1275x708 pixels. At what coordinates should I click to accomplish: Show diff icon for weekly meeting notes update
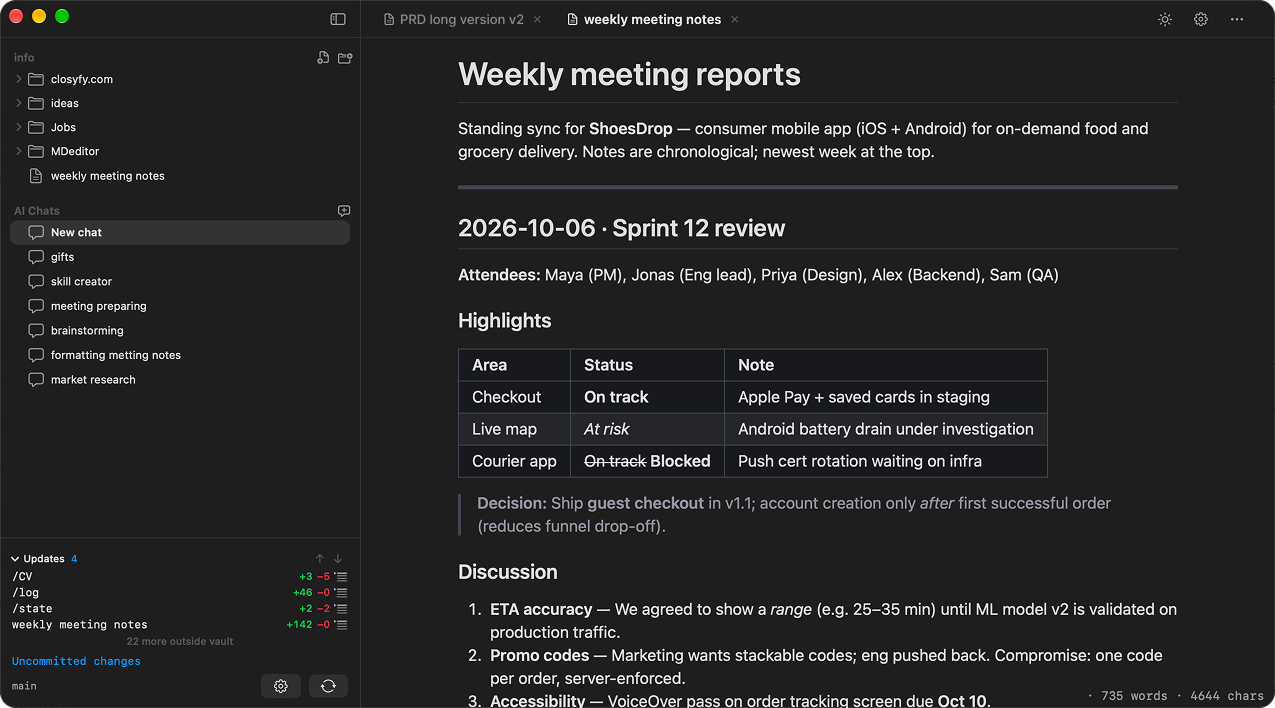click(341, 625)
